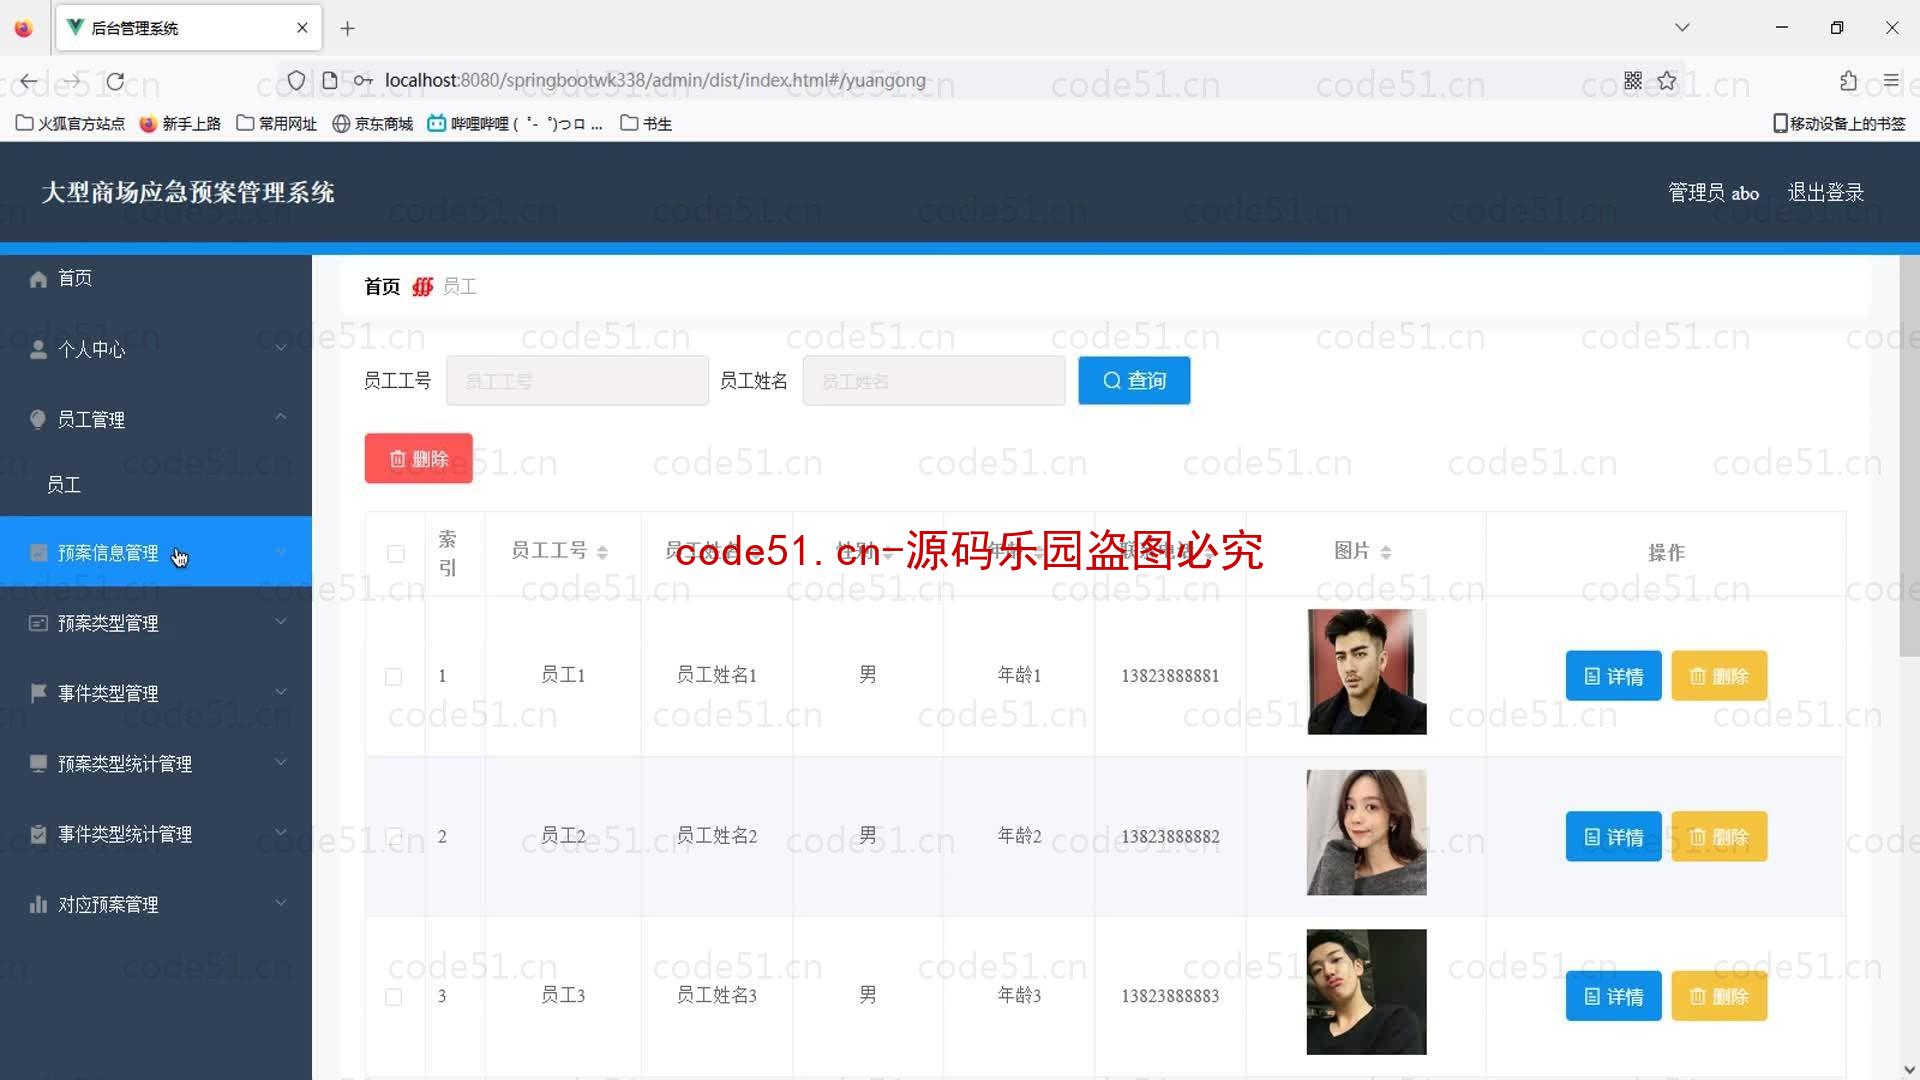This screenshot has width=1920, height=1080.
Task: Click the 删除 batch delete button
Action: [418, 458]
